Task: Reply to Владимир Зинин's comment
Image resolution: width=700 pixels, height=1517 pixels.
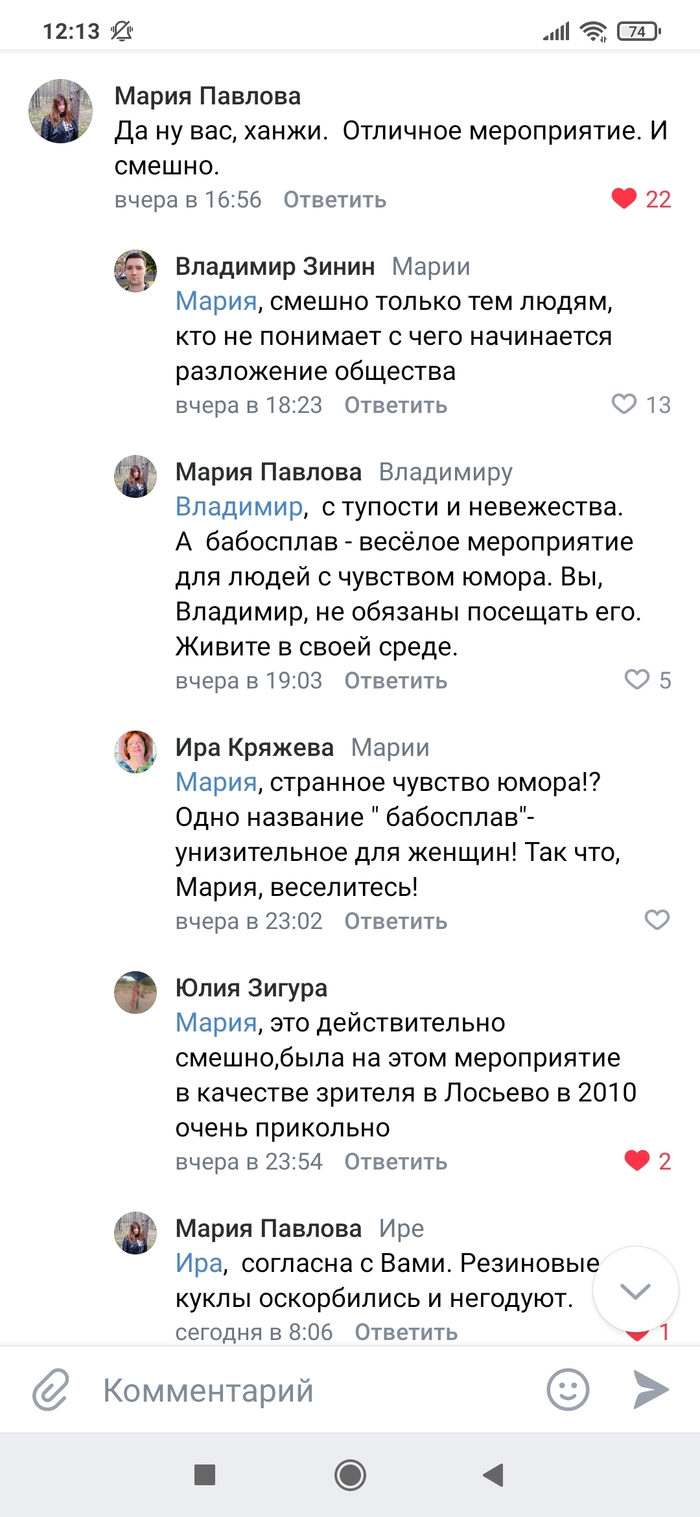Action: pyautogui.click(x=395, y=405)
